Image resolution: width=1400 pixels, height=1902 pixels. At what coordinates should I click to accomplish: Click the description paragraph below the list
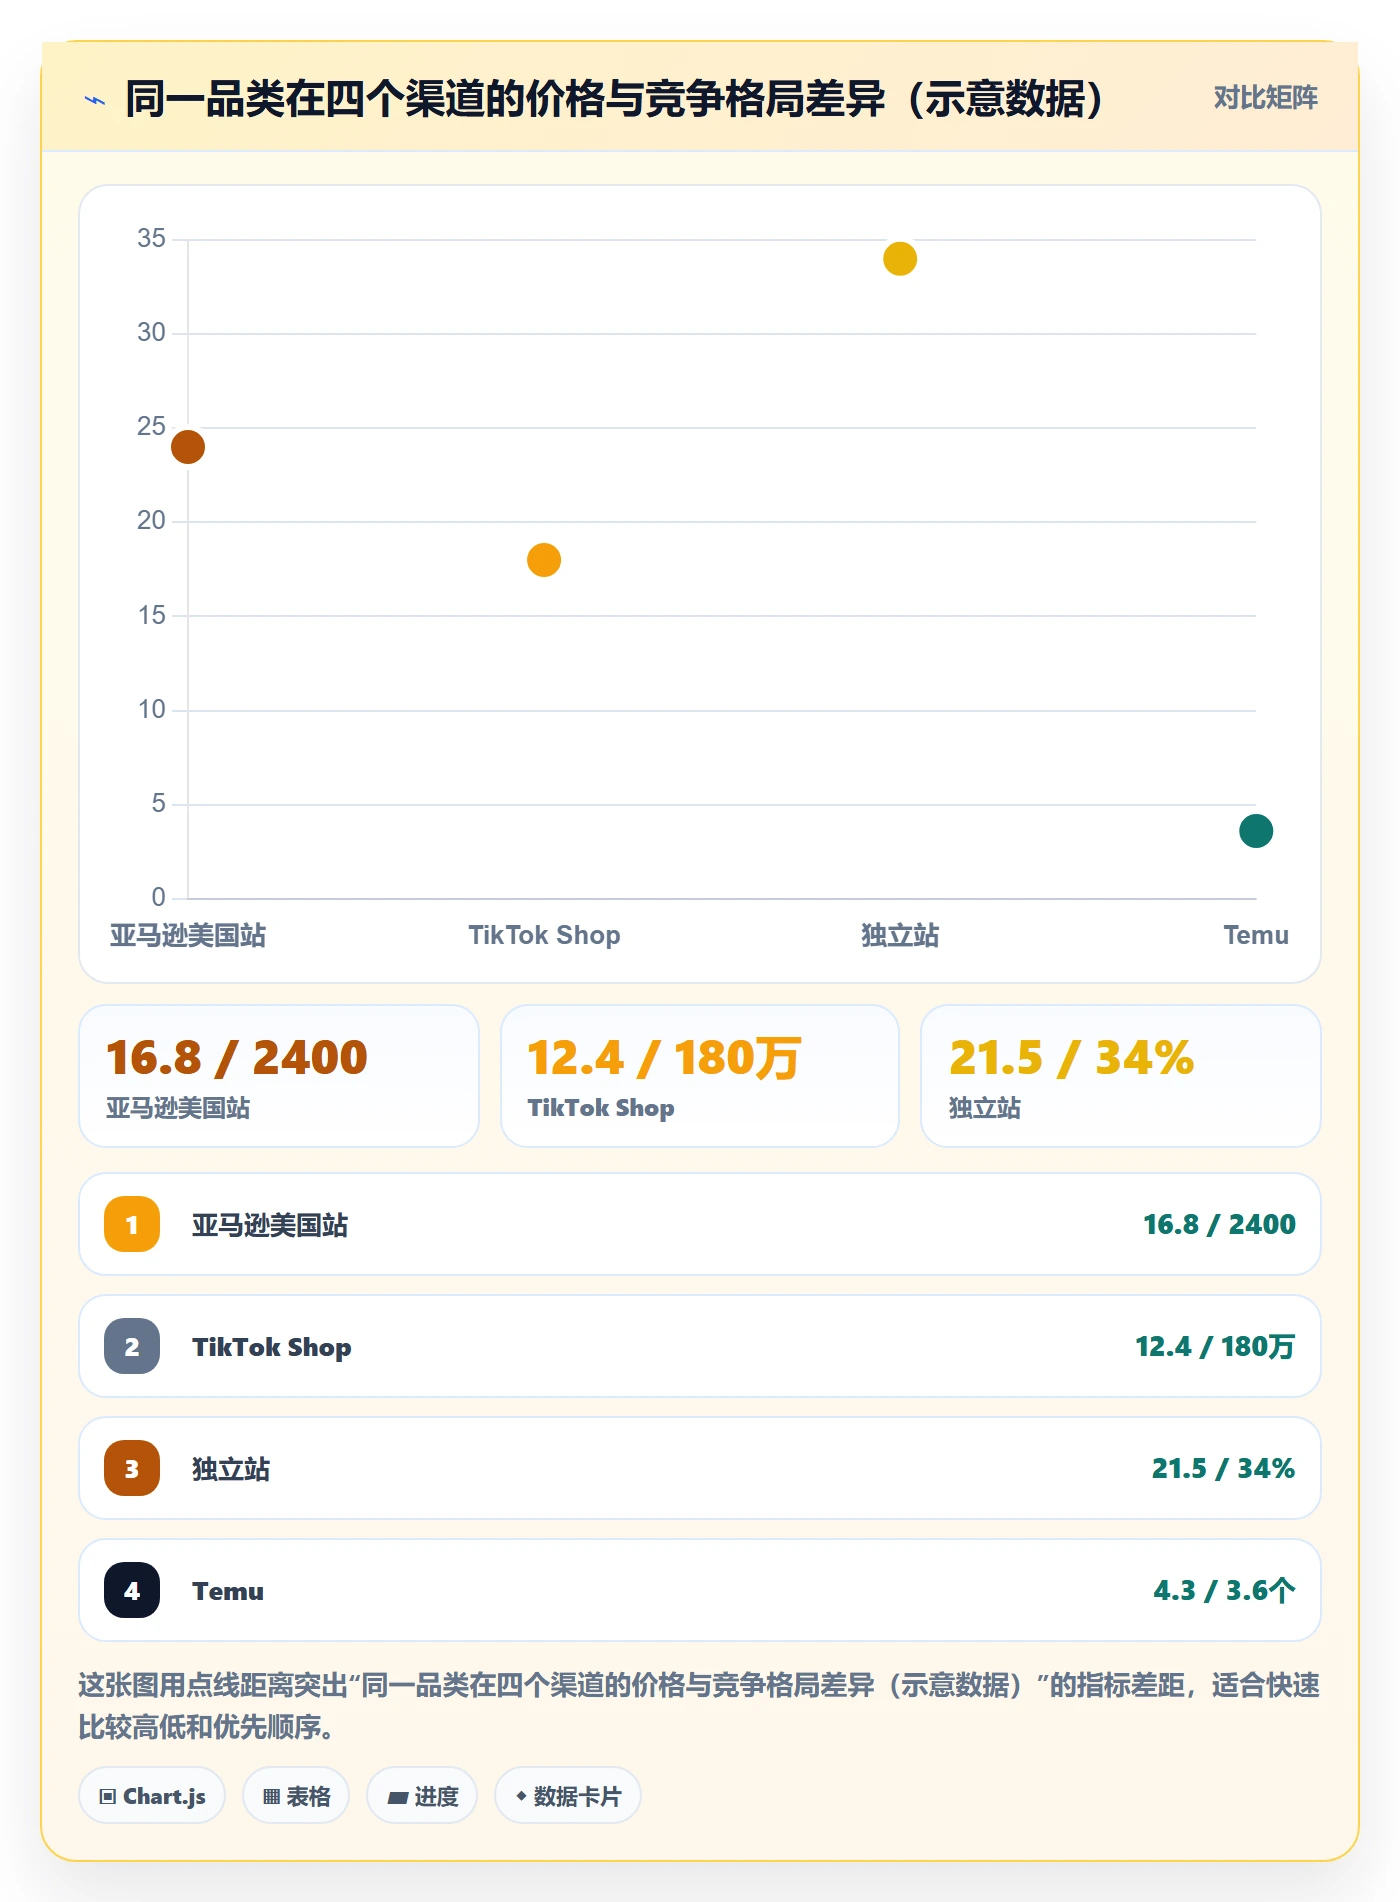[700, 1706]
